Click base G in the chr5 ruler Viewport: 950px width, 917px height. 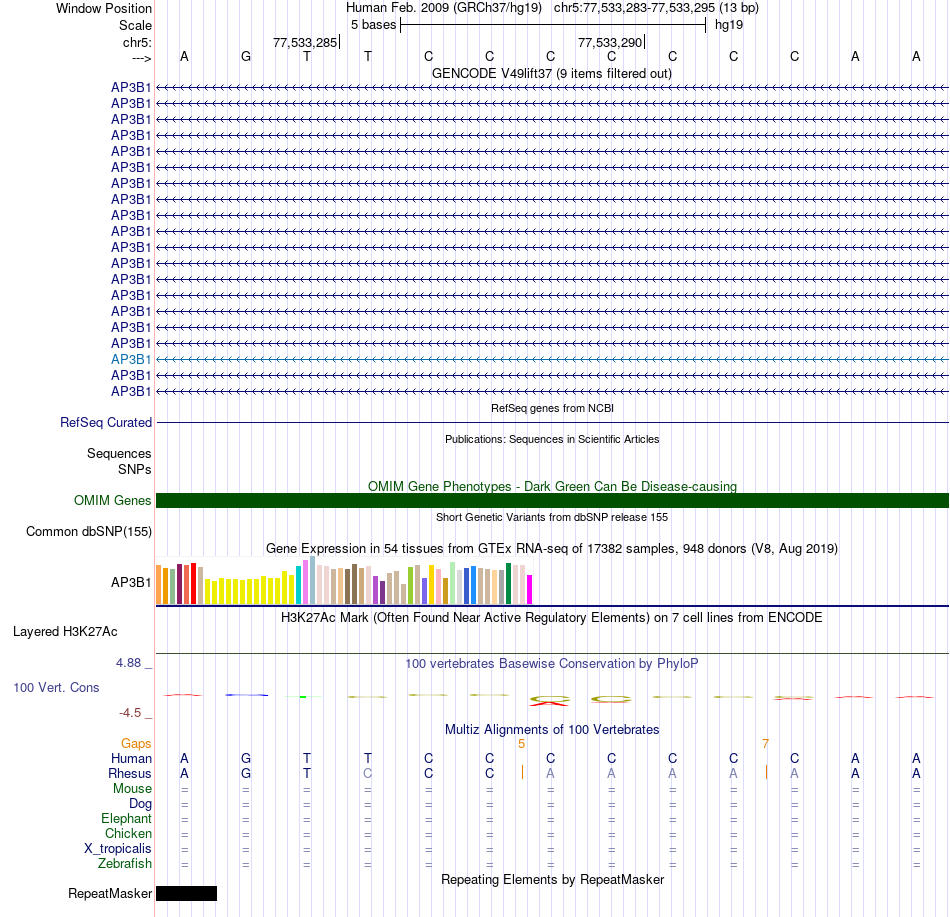[245, 56]
